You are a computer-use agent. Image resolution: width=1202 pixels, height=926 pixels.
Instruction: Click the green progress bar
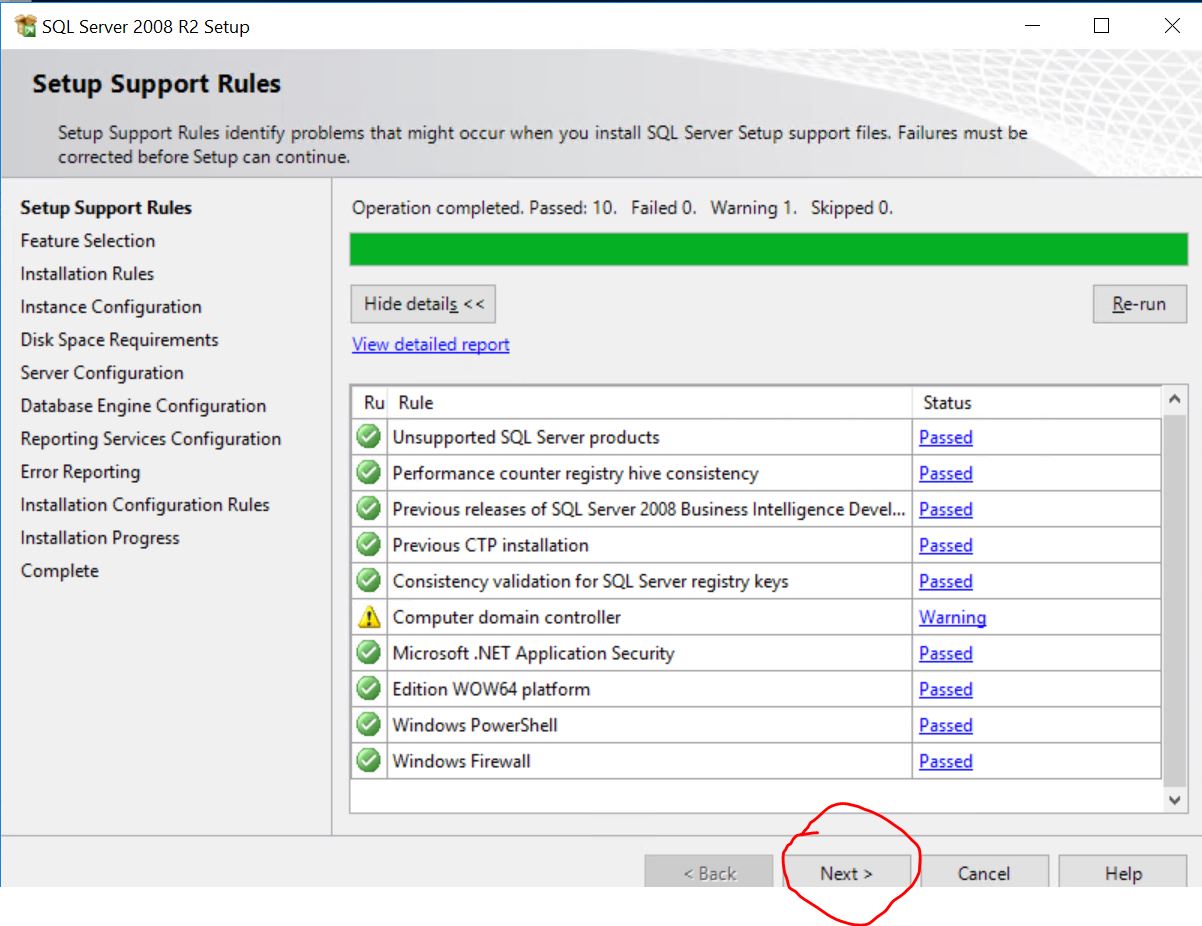pyautogui.click(x=769, y=249)
